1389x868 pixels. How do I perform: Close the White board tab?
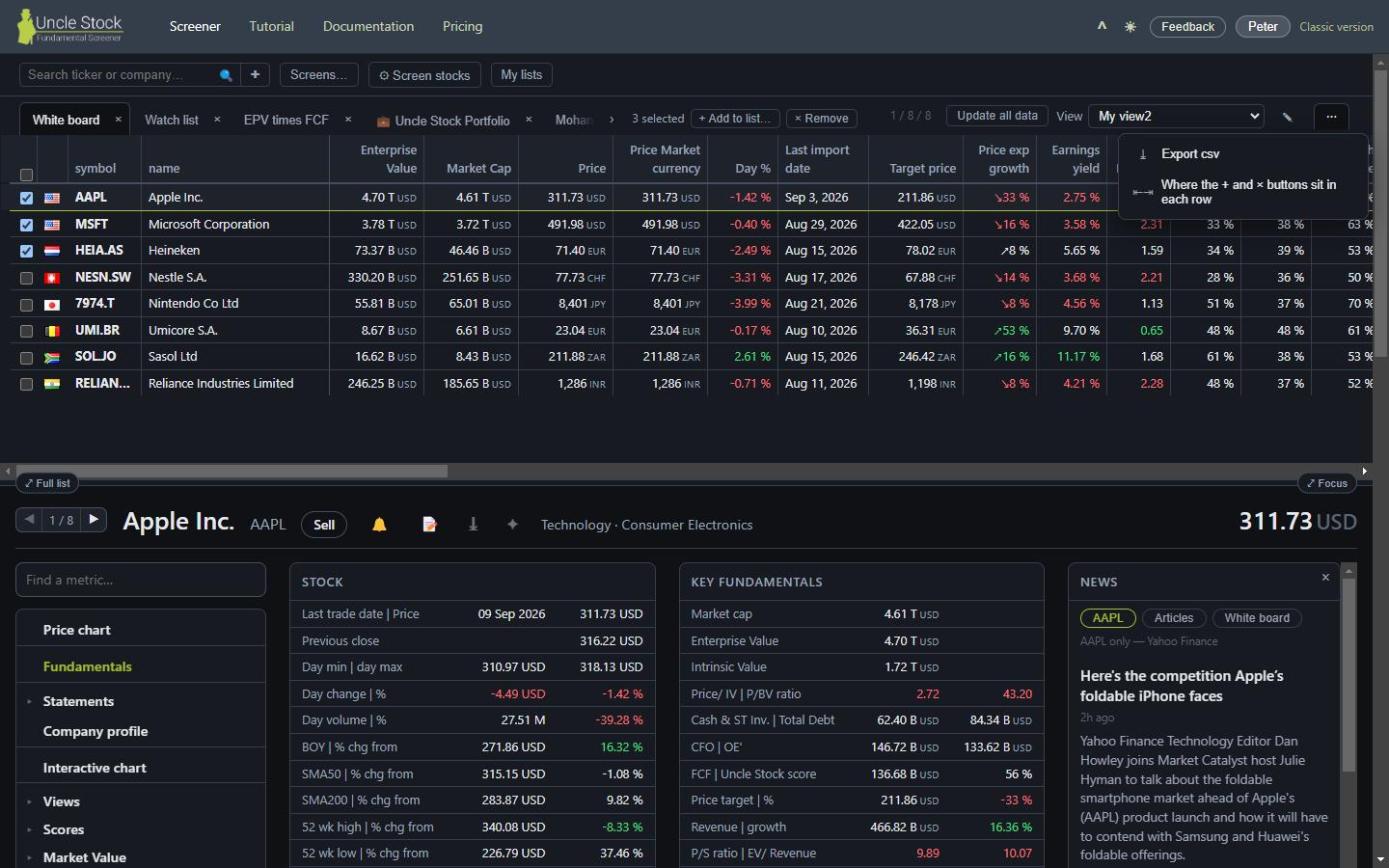point(118,119)
